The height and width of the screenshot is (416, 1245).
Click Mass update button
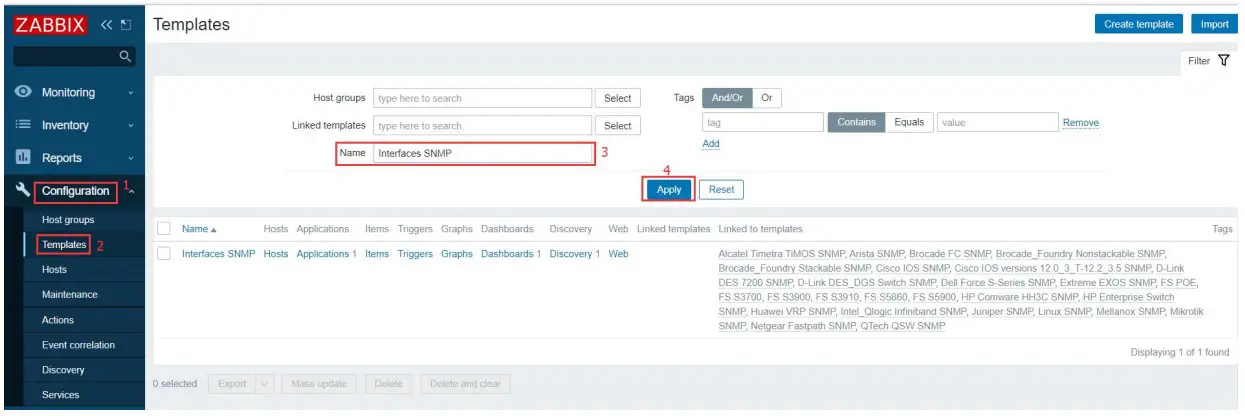pyautogui.click(x=319, y=384)
